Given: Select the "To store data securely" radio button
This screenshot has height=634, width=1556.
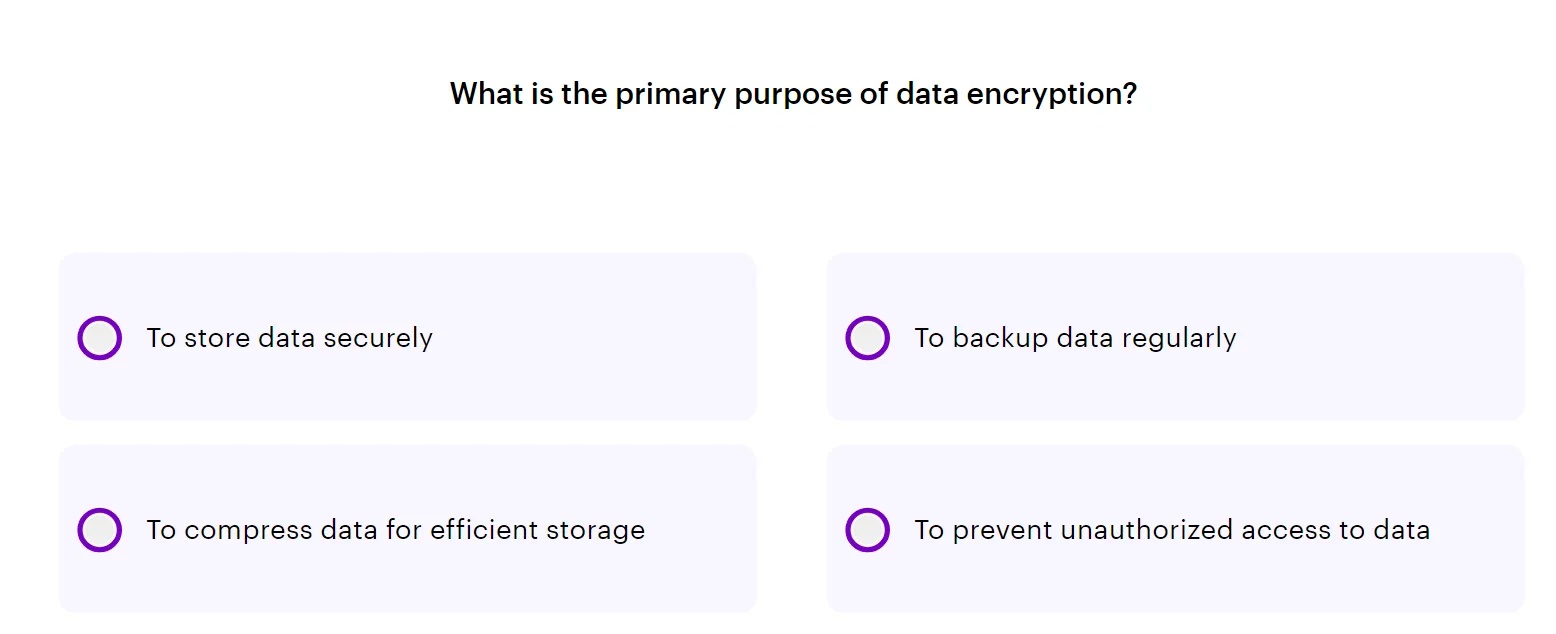Looking at the screenshot, I should point(99,338).
